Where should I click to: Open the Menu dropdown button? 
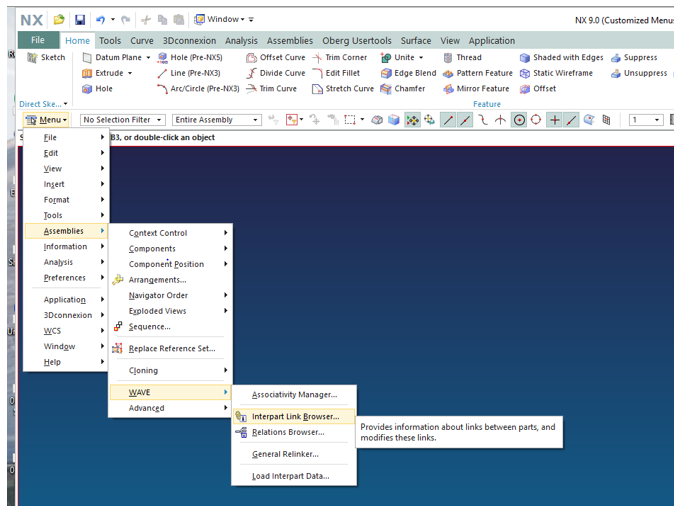pos(46,120)
